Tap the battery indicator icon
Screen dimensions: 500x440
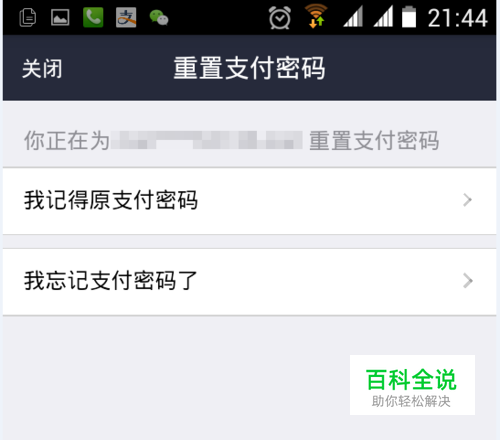409,17
